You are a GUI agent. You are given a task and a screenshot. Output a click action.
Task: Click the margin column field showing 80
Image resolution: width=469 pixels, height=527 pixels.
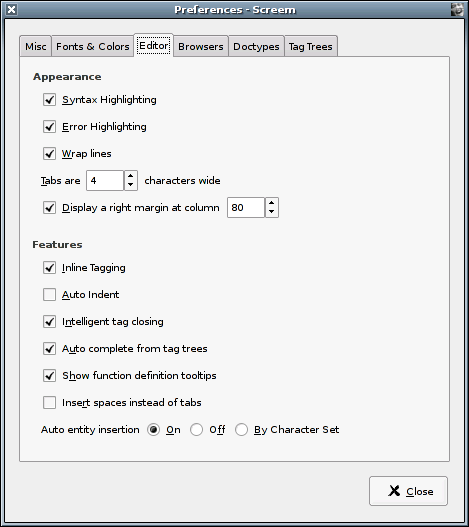coord(246,207)
